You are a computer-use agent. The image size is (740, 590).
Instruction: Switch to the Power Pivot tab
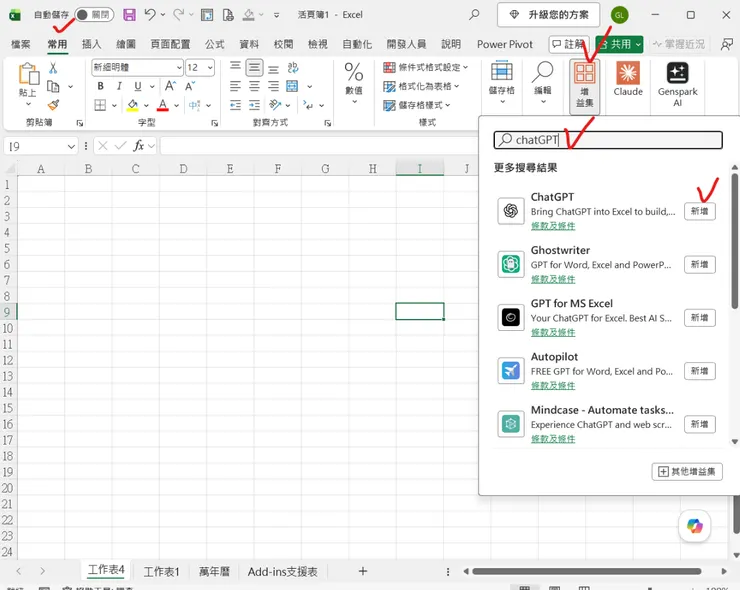(505, 44)
